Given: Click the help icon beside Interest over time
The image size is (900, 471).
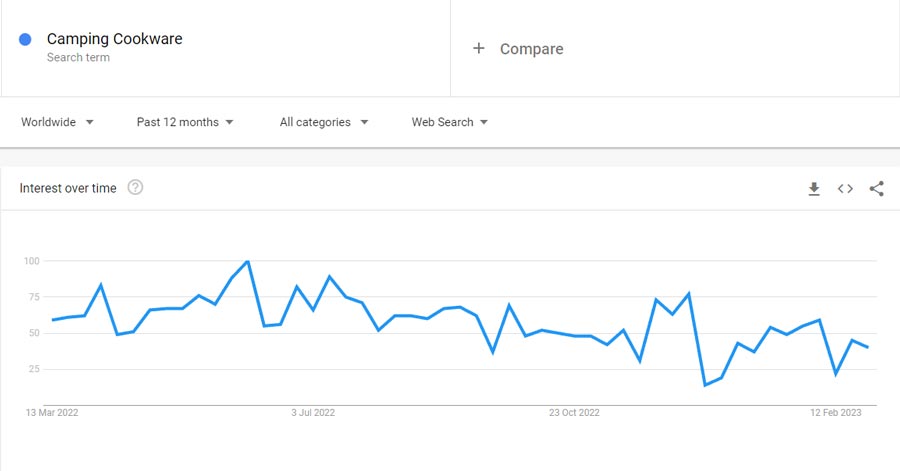Looking at the screenshot, I should coord(135,187).
